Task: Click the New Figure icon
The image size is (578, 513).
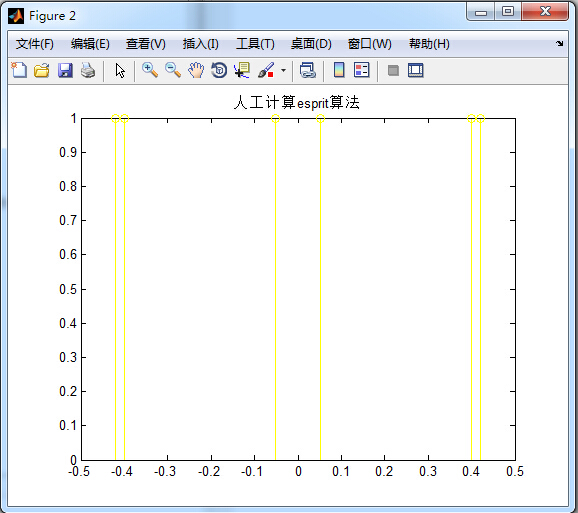Action: pyautogui.click(x=19, y=70)
